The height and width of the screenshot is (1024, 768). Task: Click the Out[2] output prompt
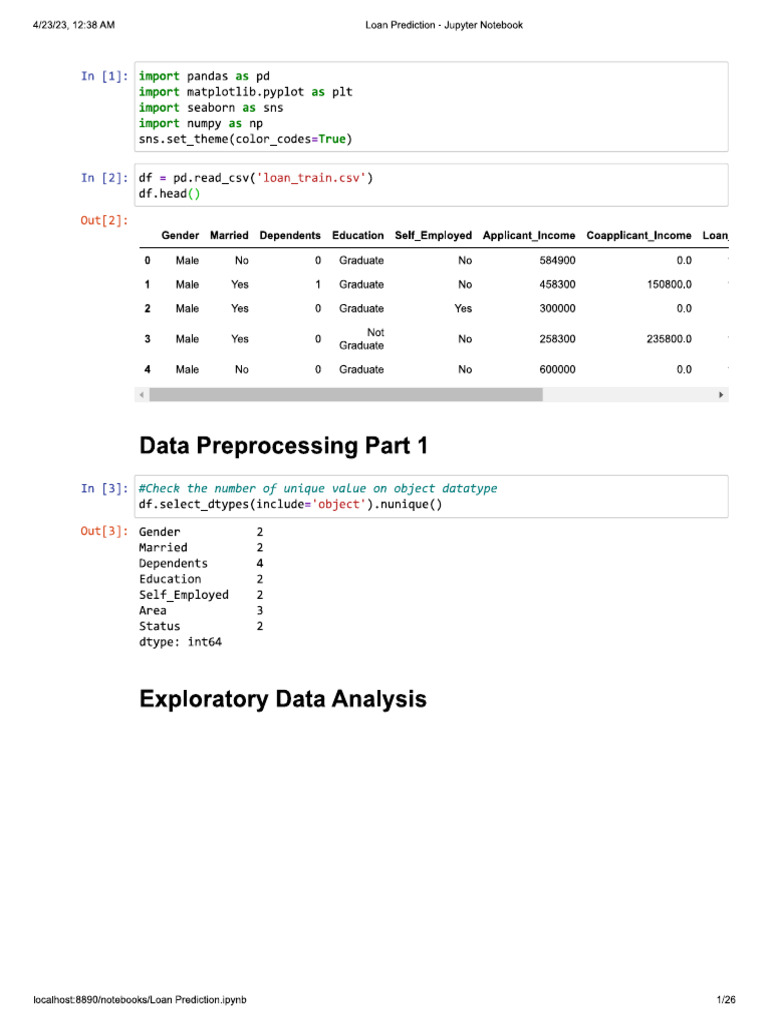click(x=104, y=220)
